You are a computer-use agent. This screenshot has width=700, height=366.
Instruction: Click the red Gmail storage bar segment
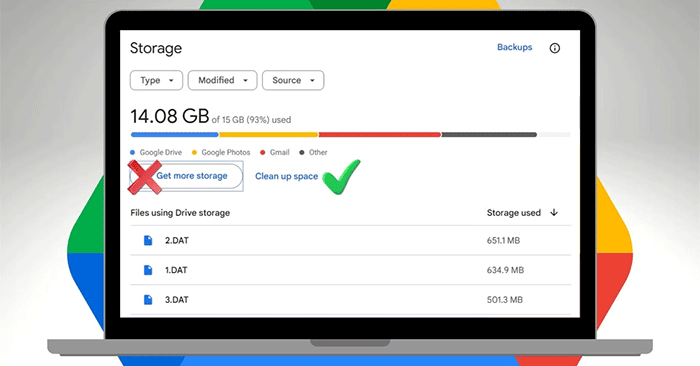pyautogui.click(x=380, y=134)
